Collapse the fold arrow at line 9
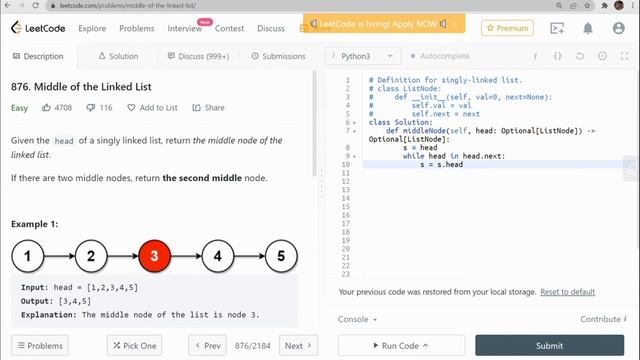640x360 pixels. point(354,156)
